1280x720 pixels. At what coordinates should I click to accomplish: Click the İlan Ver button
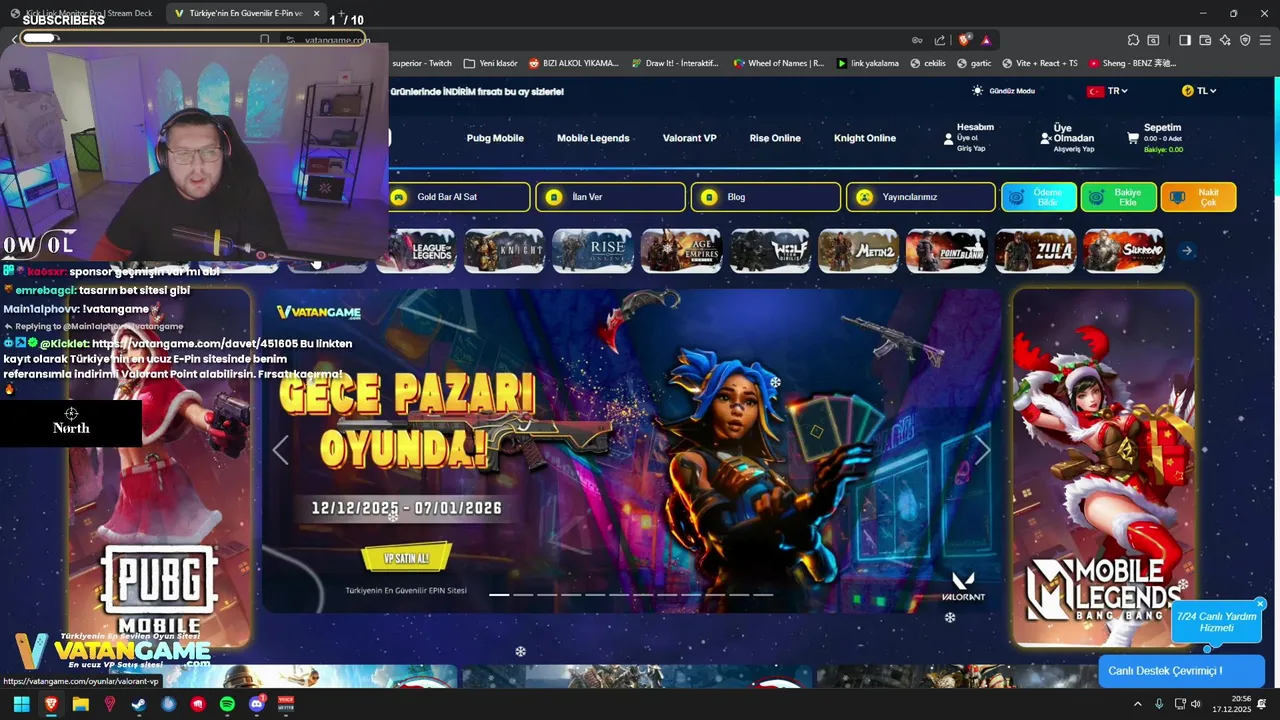[611, 197]
